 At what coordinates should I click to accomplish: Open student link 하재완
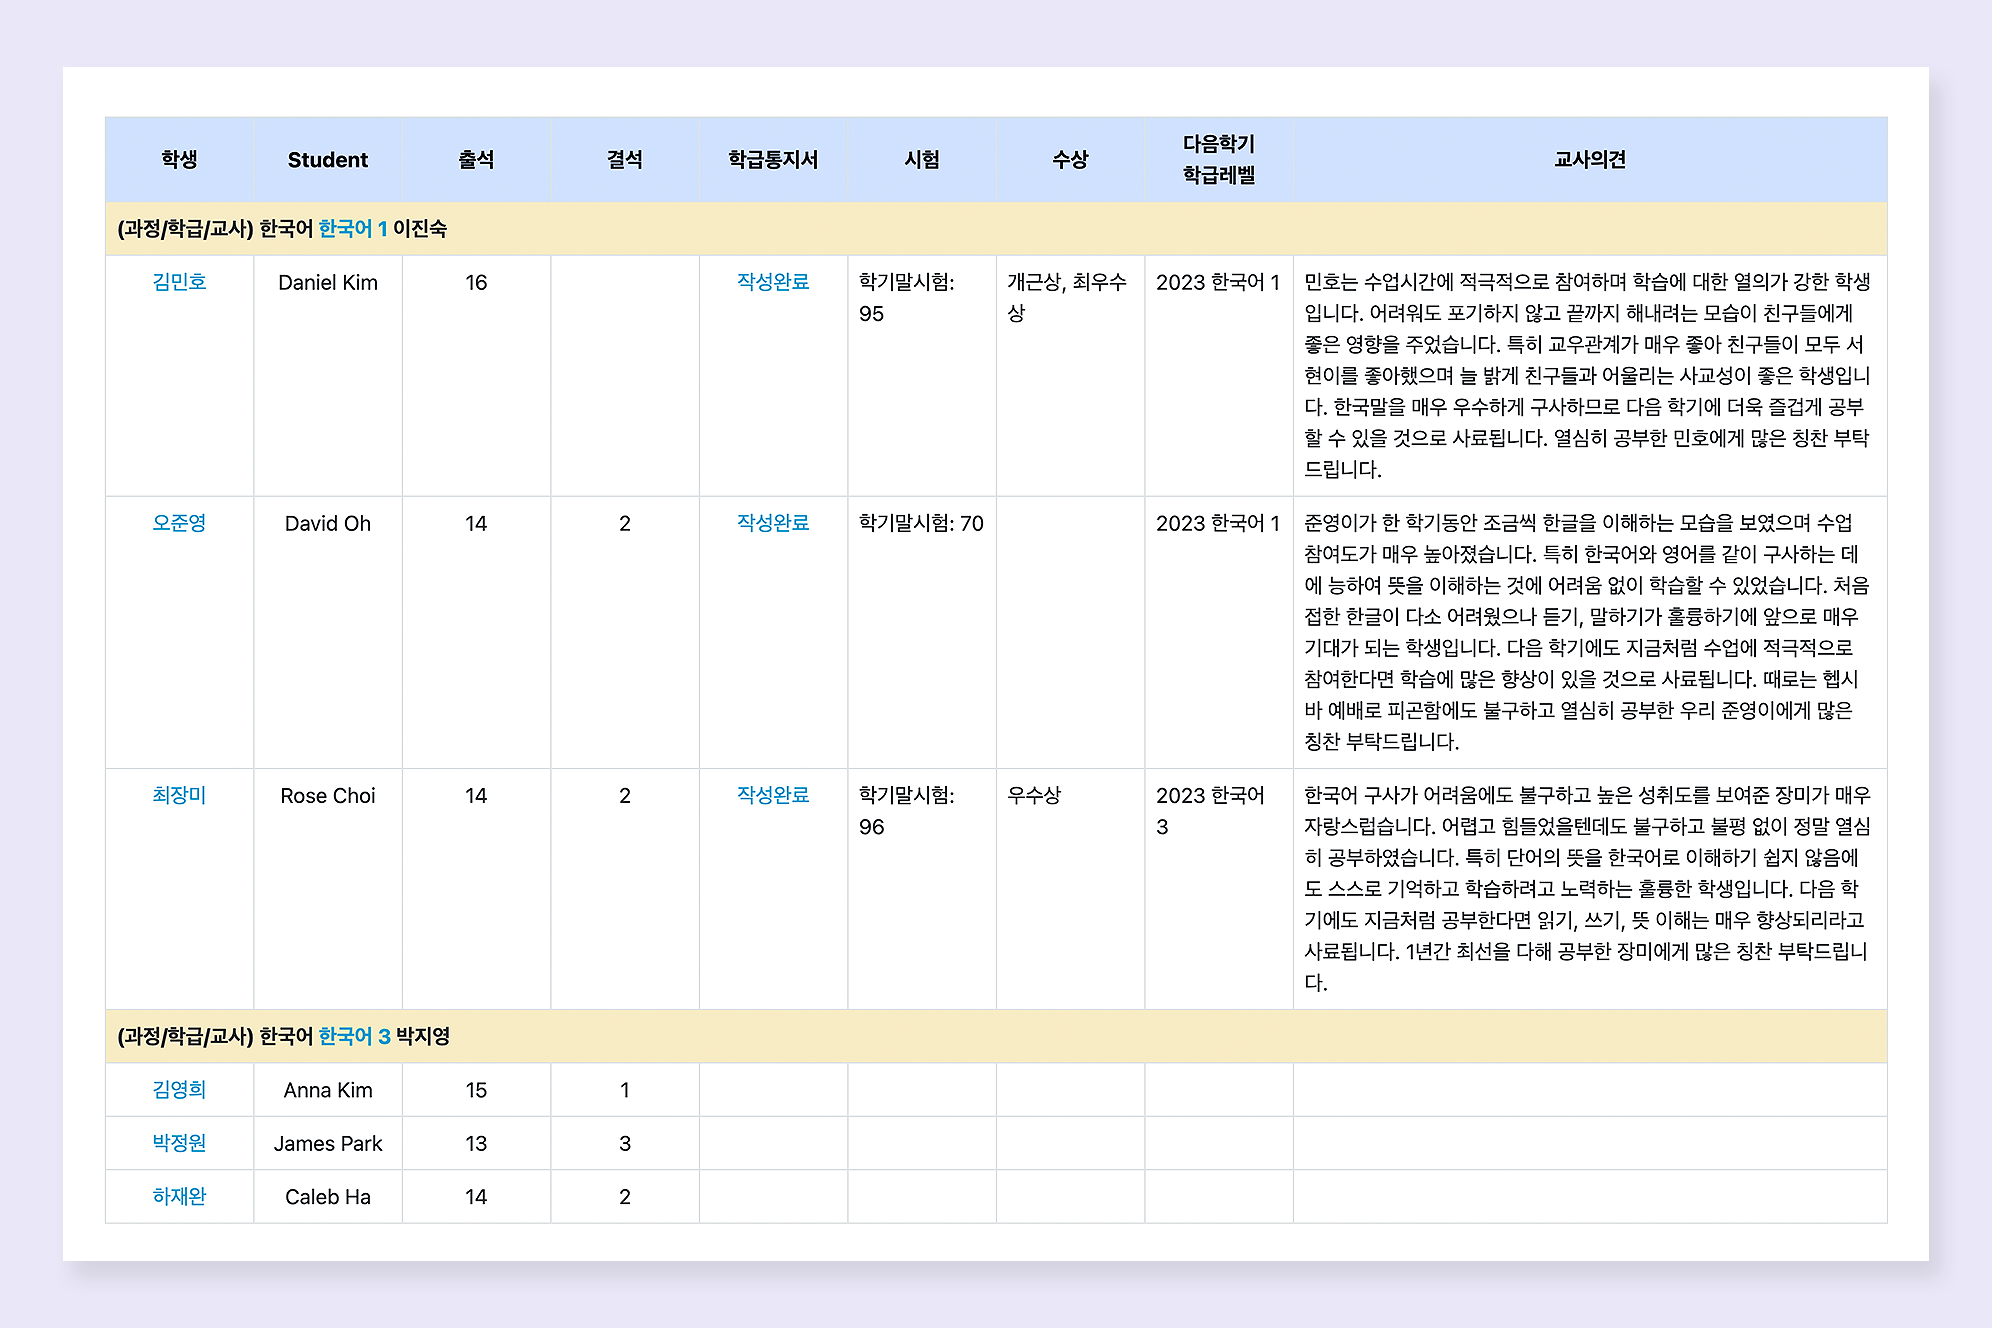click(x=179, y=1196)
